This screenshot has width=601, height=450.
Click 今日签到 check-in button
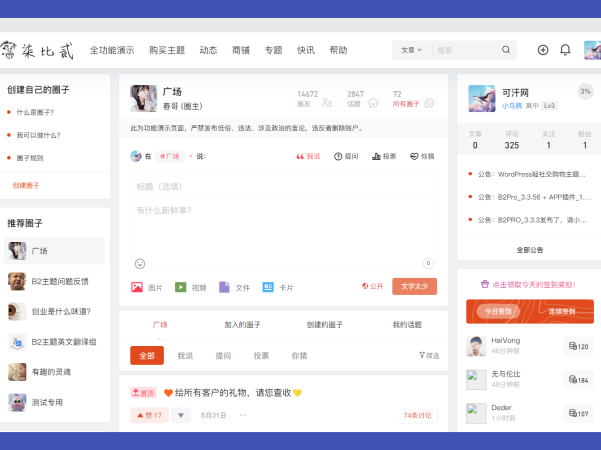pos(498,311)
